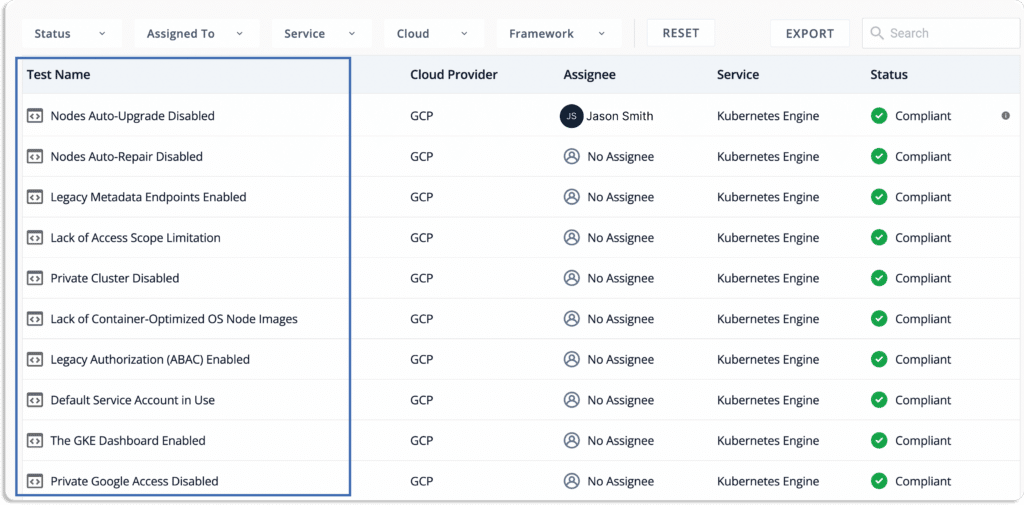Click green compliant checkmark in Legacy Authorization row

pyautogui.click(x=879, y=359)
